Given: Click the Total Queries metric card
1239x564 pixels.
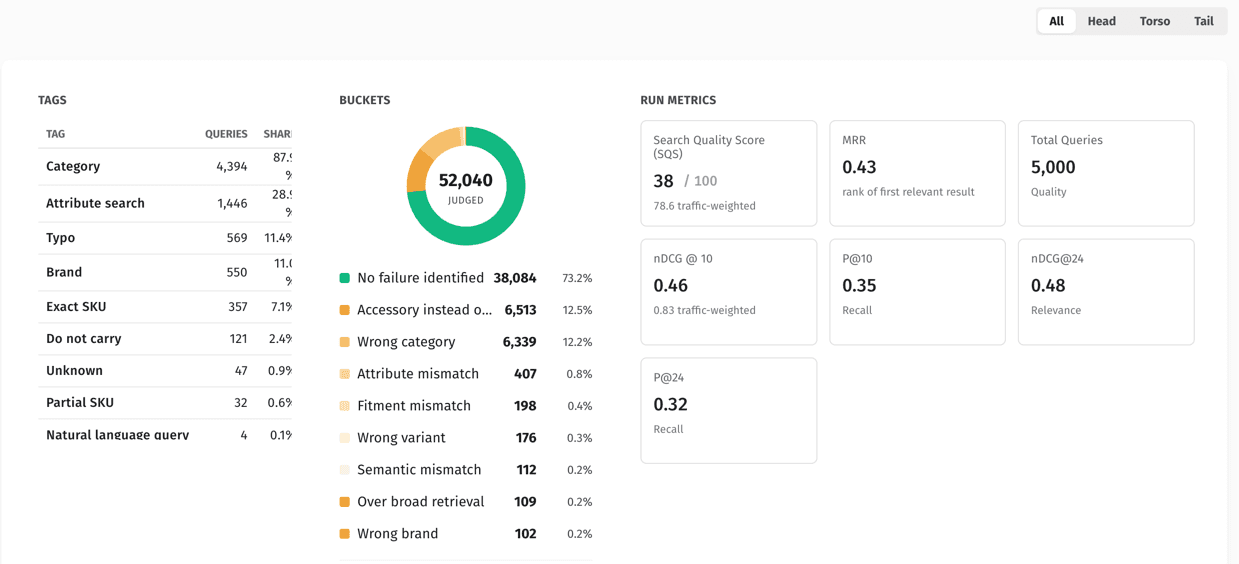Looking at the screenshot, I should [1106, 173].
